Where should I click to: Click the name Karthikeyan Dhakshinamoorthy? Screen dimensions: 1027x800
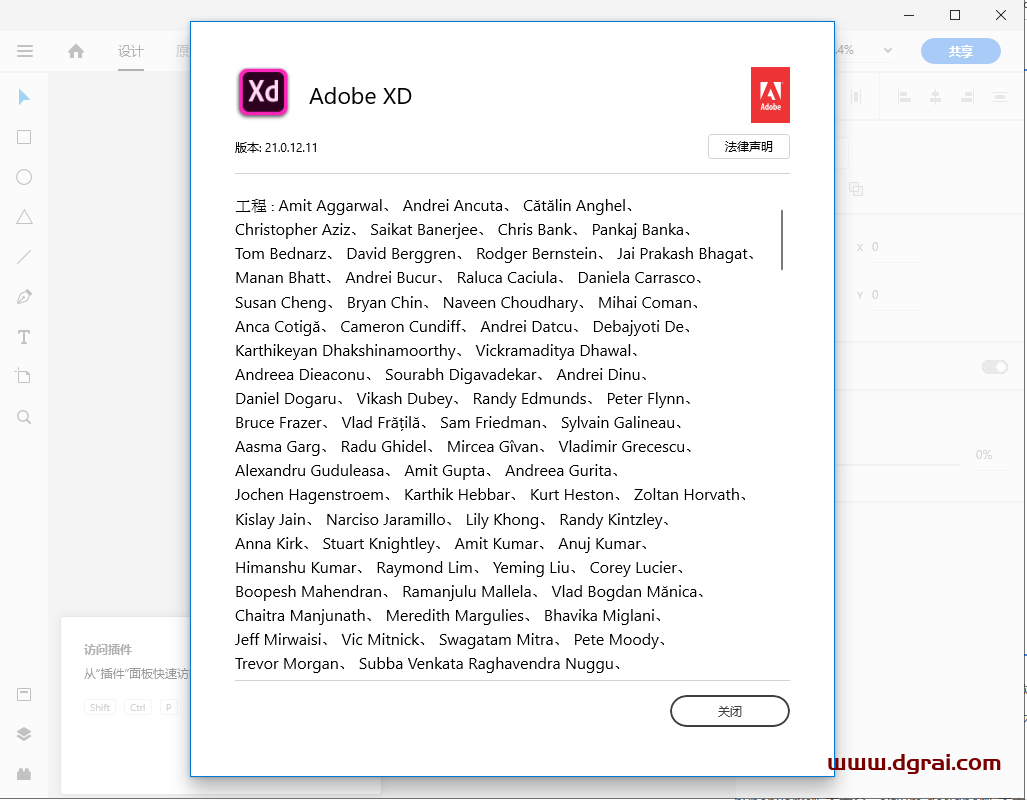click(345, 351)
